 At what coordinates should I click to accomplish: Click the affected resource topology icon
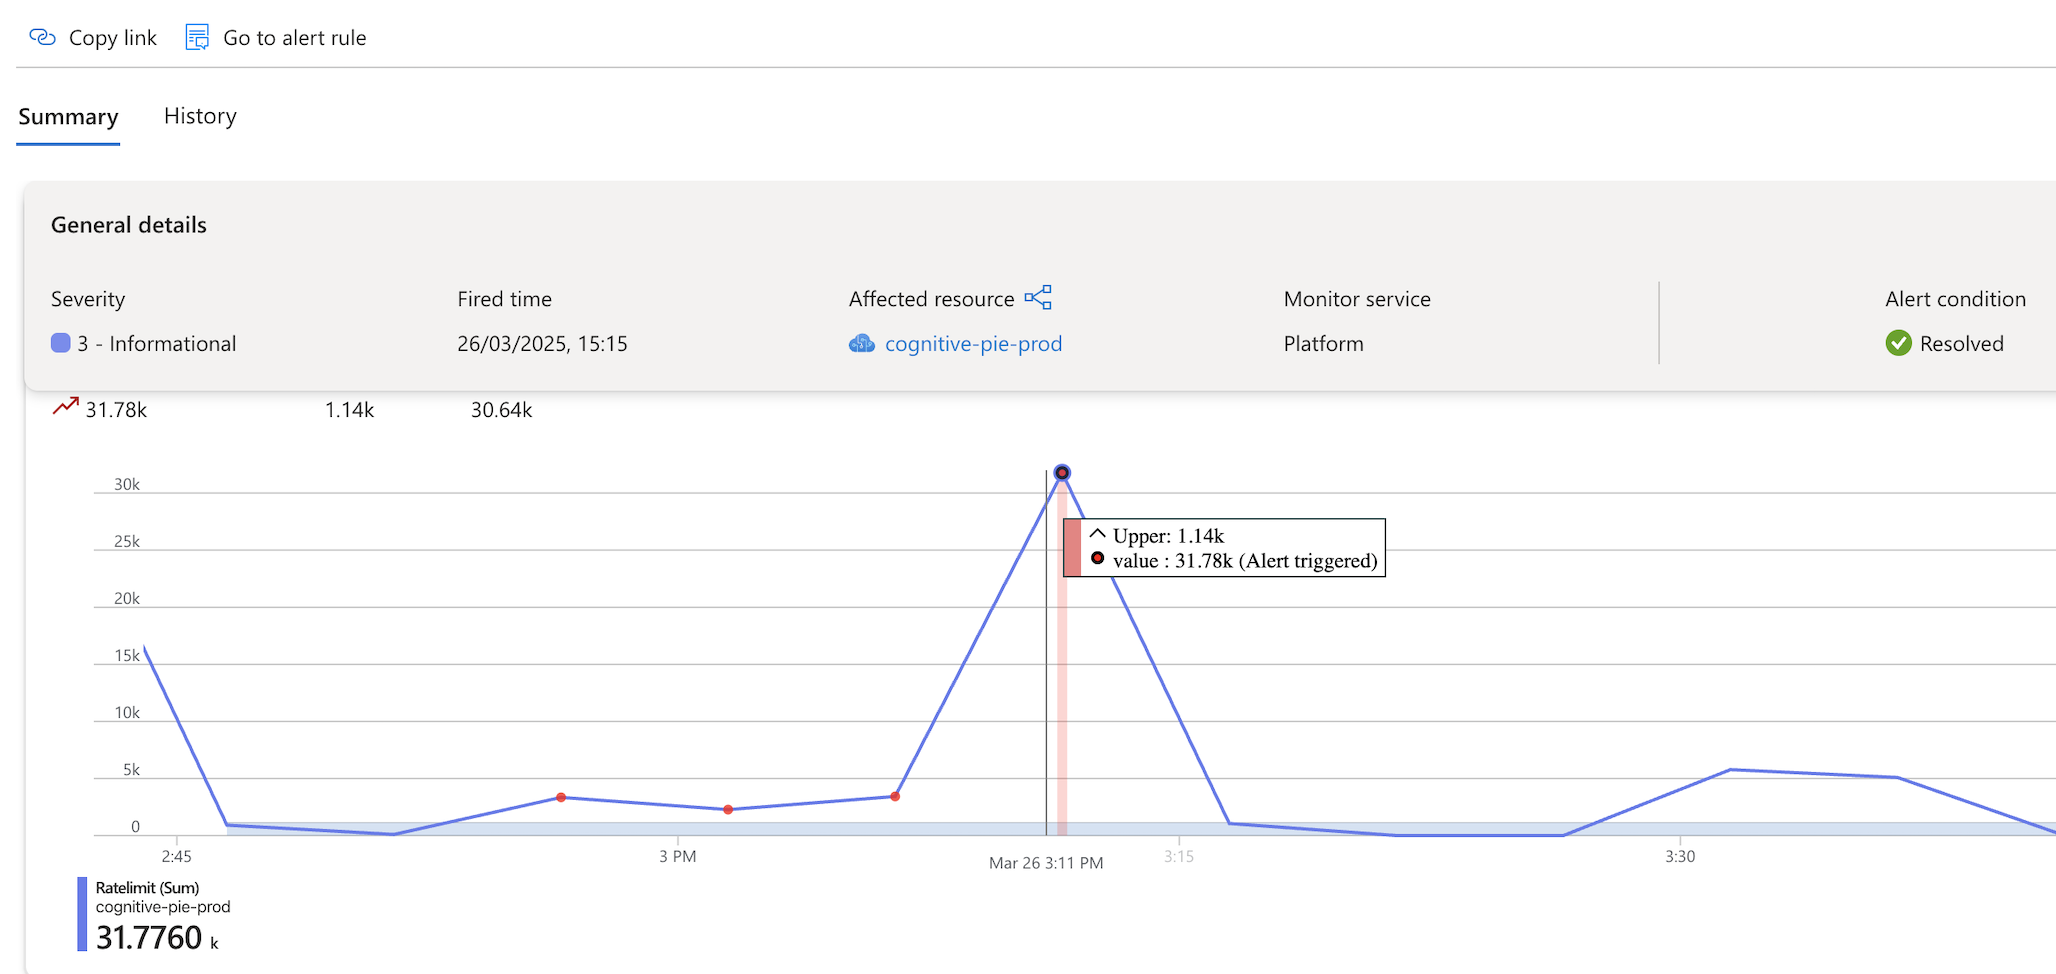coord(1038,297)
